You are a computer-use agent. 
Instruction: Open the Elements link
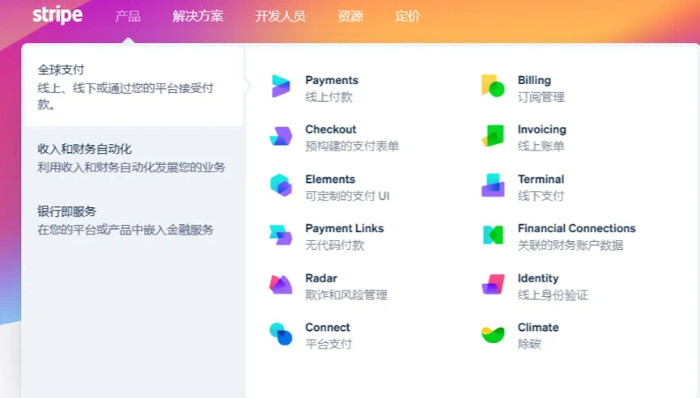330,179
